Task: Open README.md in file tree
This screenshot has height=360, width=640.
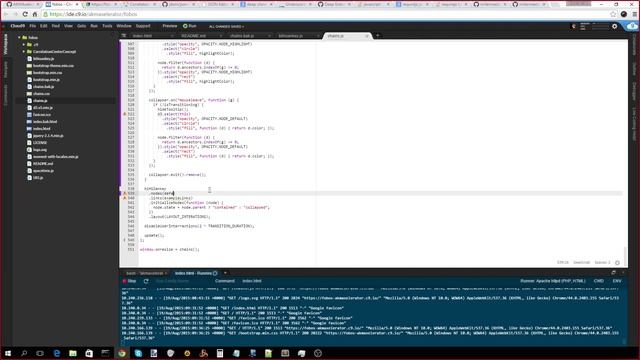Action: [x=43, y=164]
